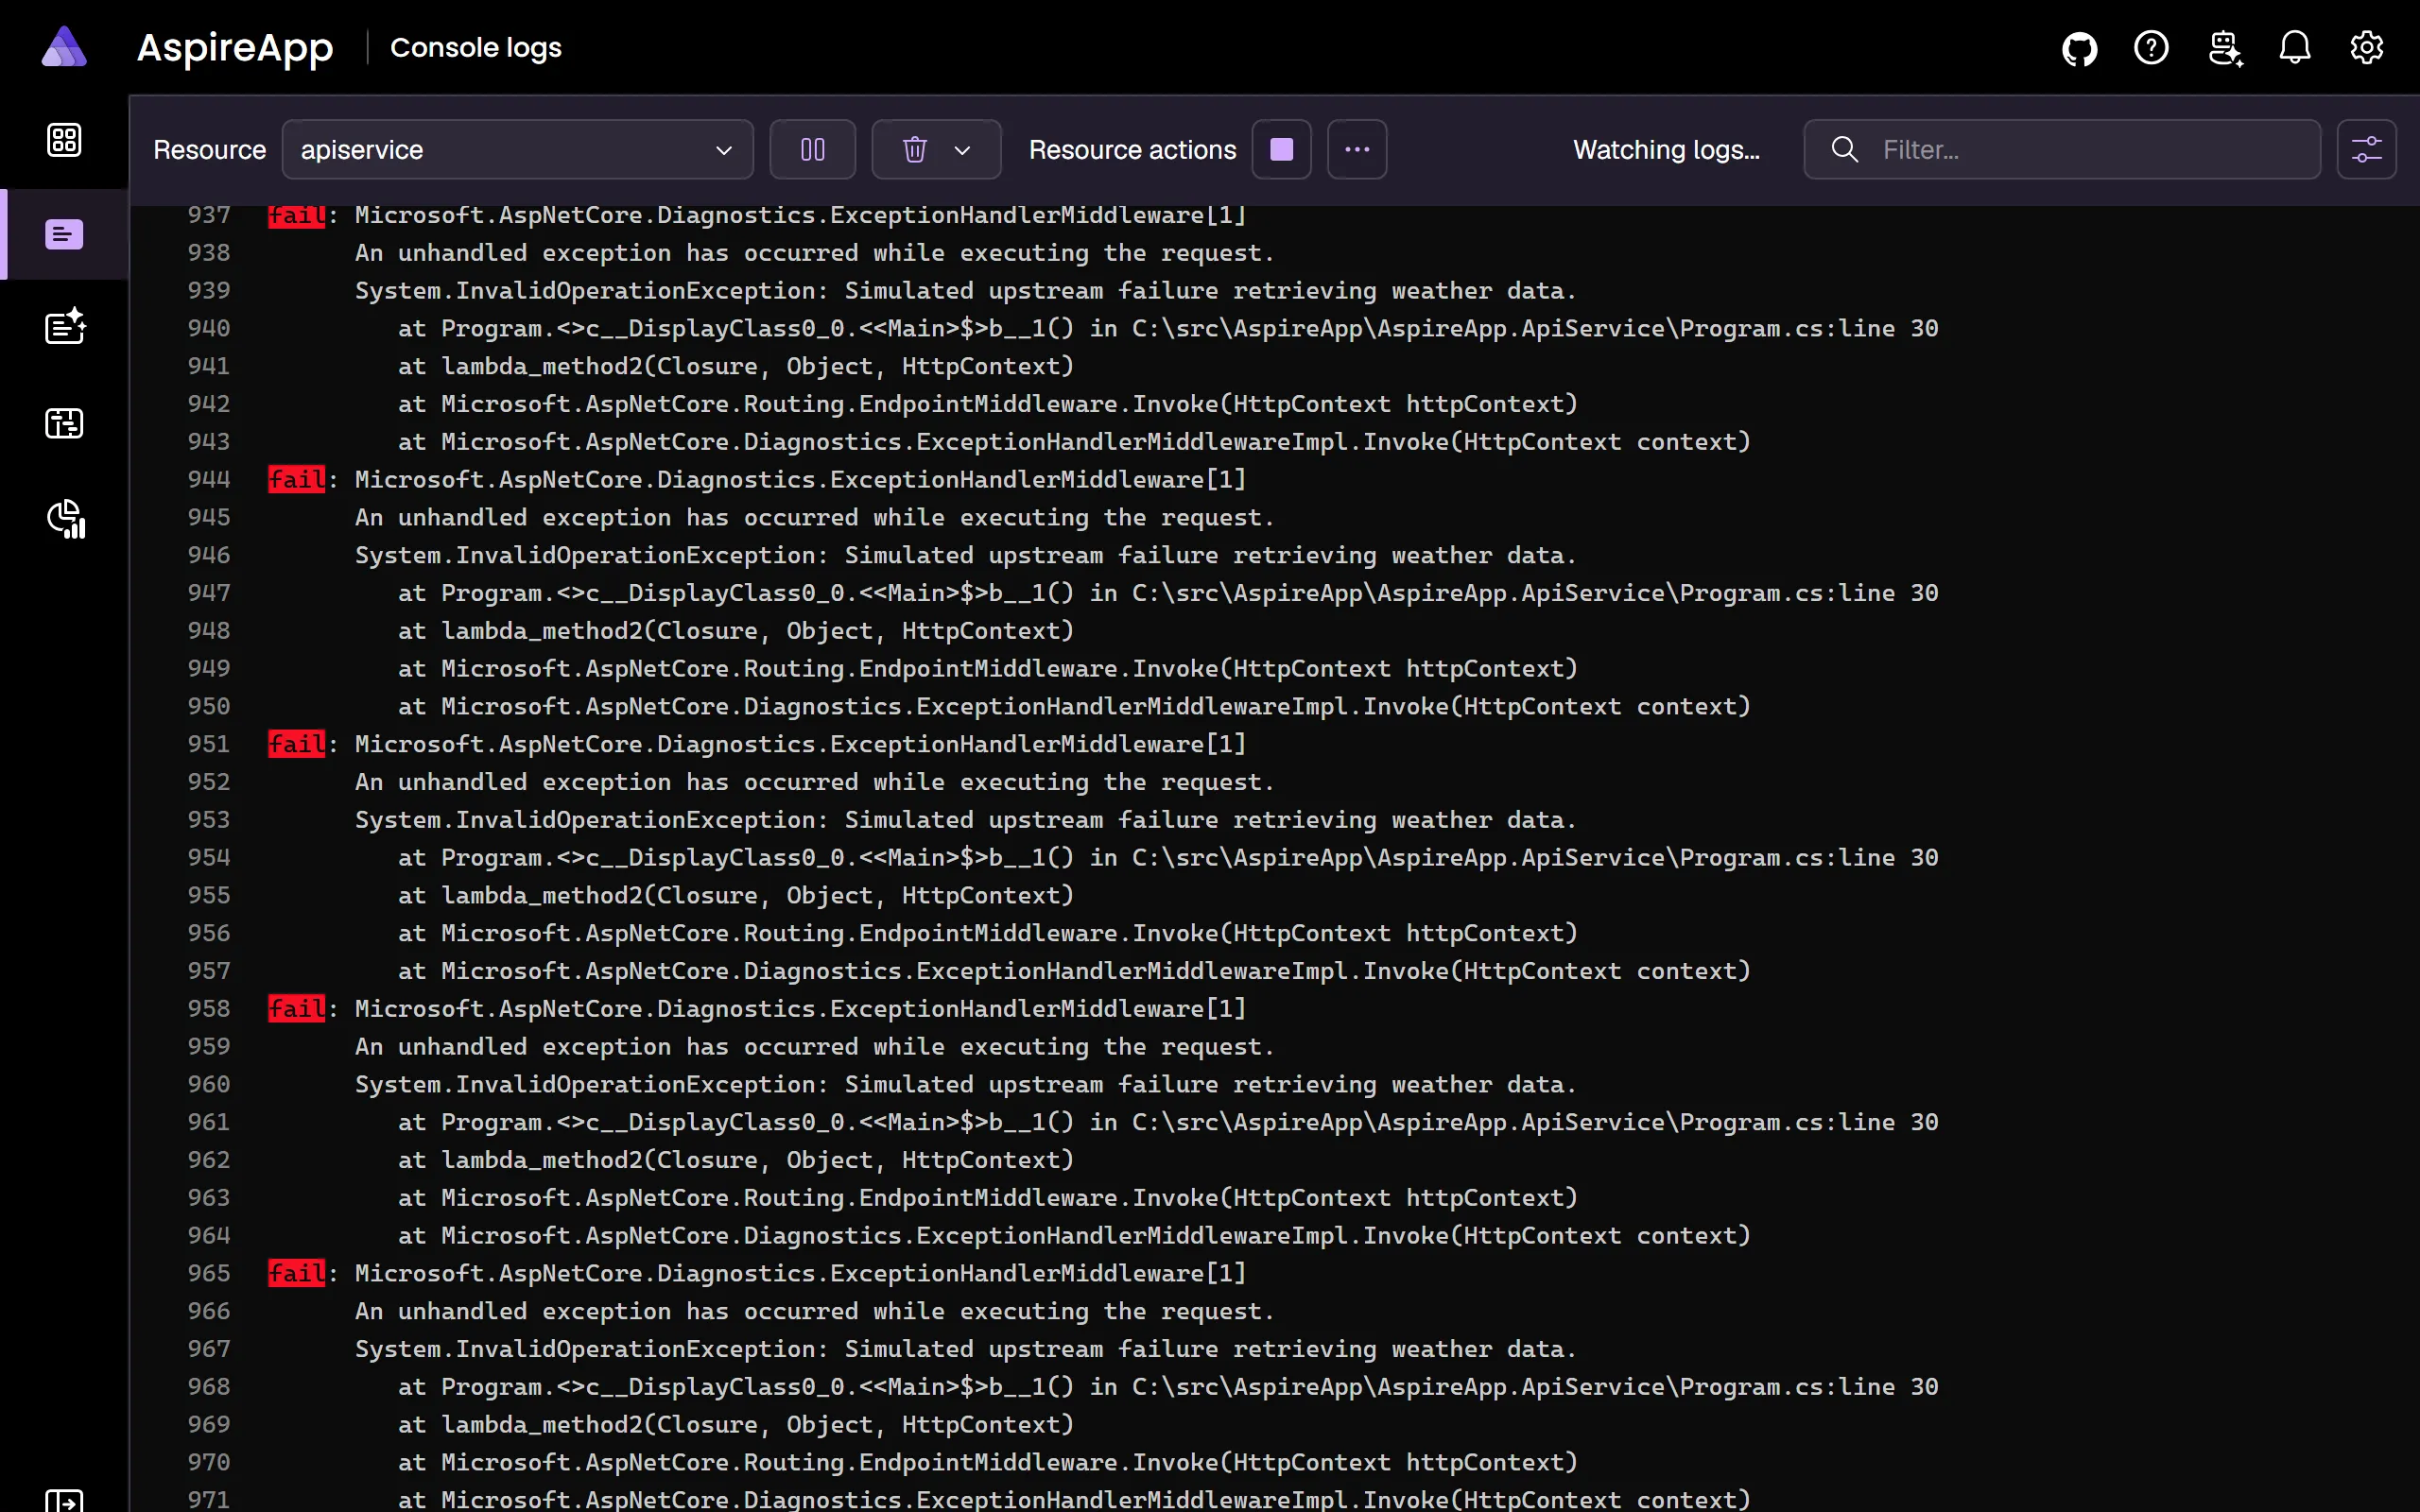The image size is (2420, 1512).
Task: Open the apiservice resource dropdown
Action: tap(518, 150)
